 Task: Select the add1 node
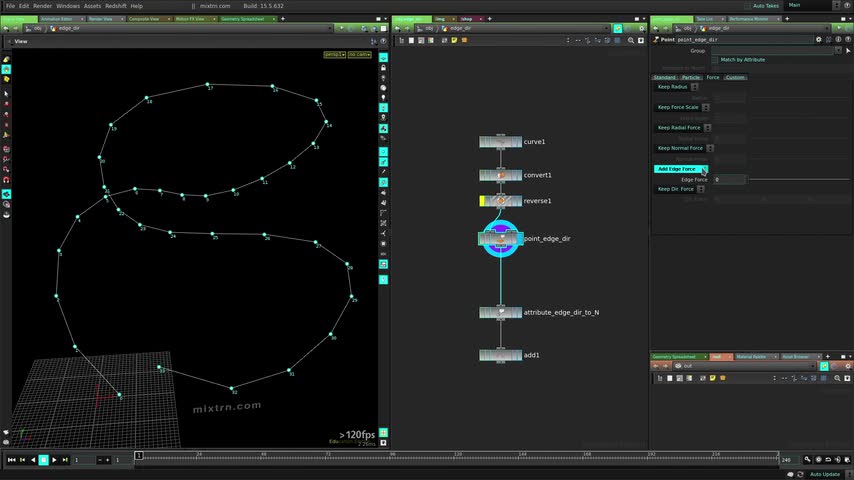click(x=501, y=355)
